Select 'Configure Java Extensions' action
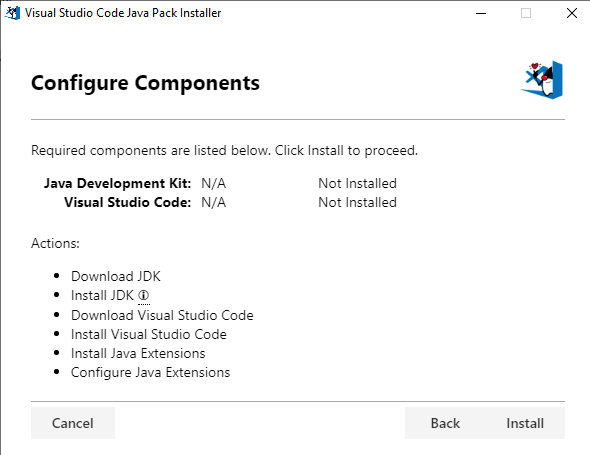 point(150,373)
